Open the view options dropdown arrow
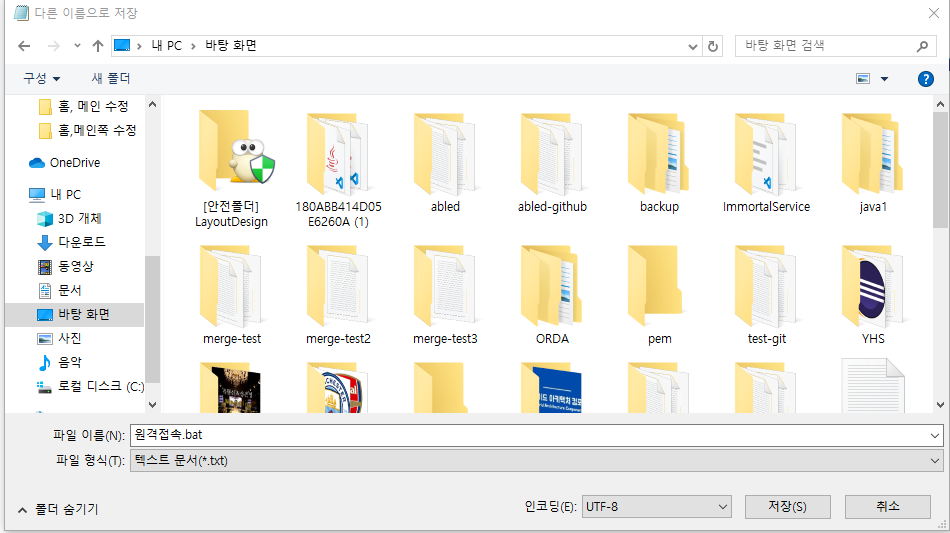The width and height of the screenshot is (950, 533). (x=884, y=79)
